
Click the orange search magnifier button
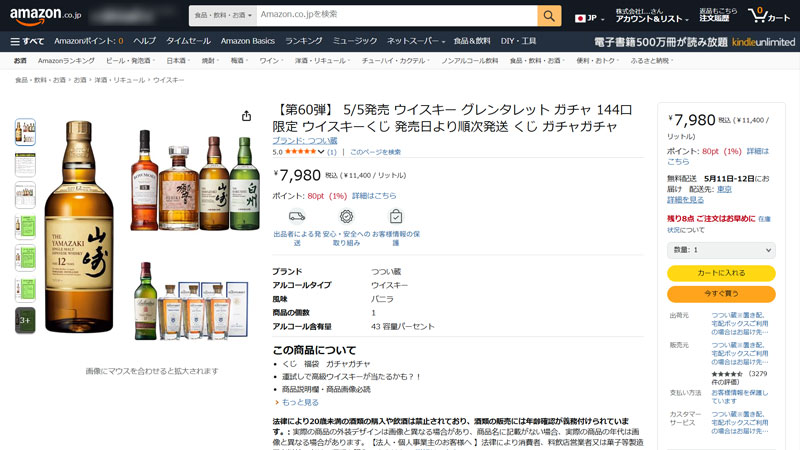549,16
